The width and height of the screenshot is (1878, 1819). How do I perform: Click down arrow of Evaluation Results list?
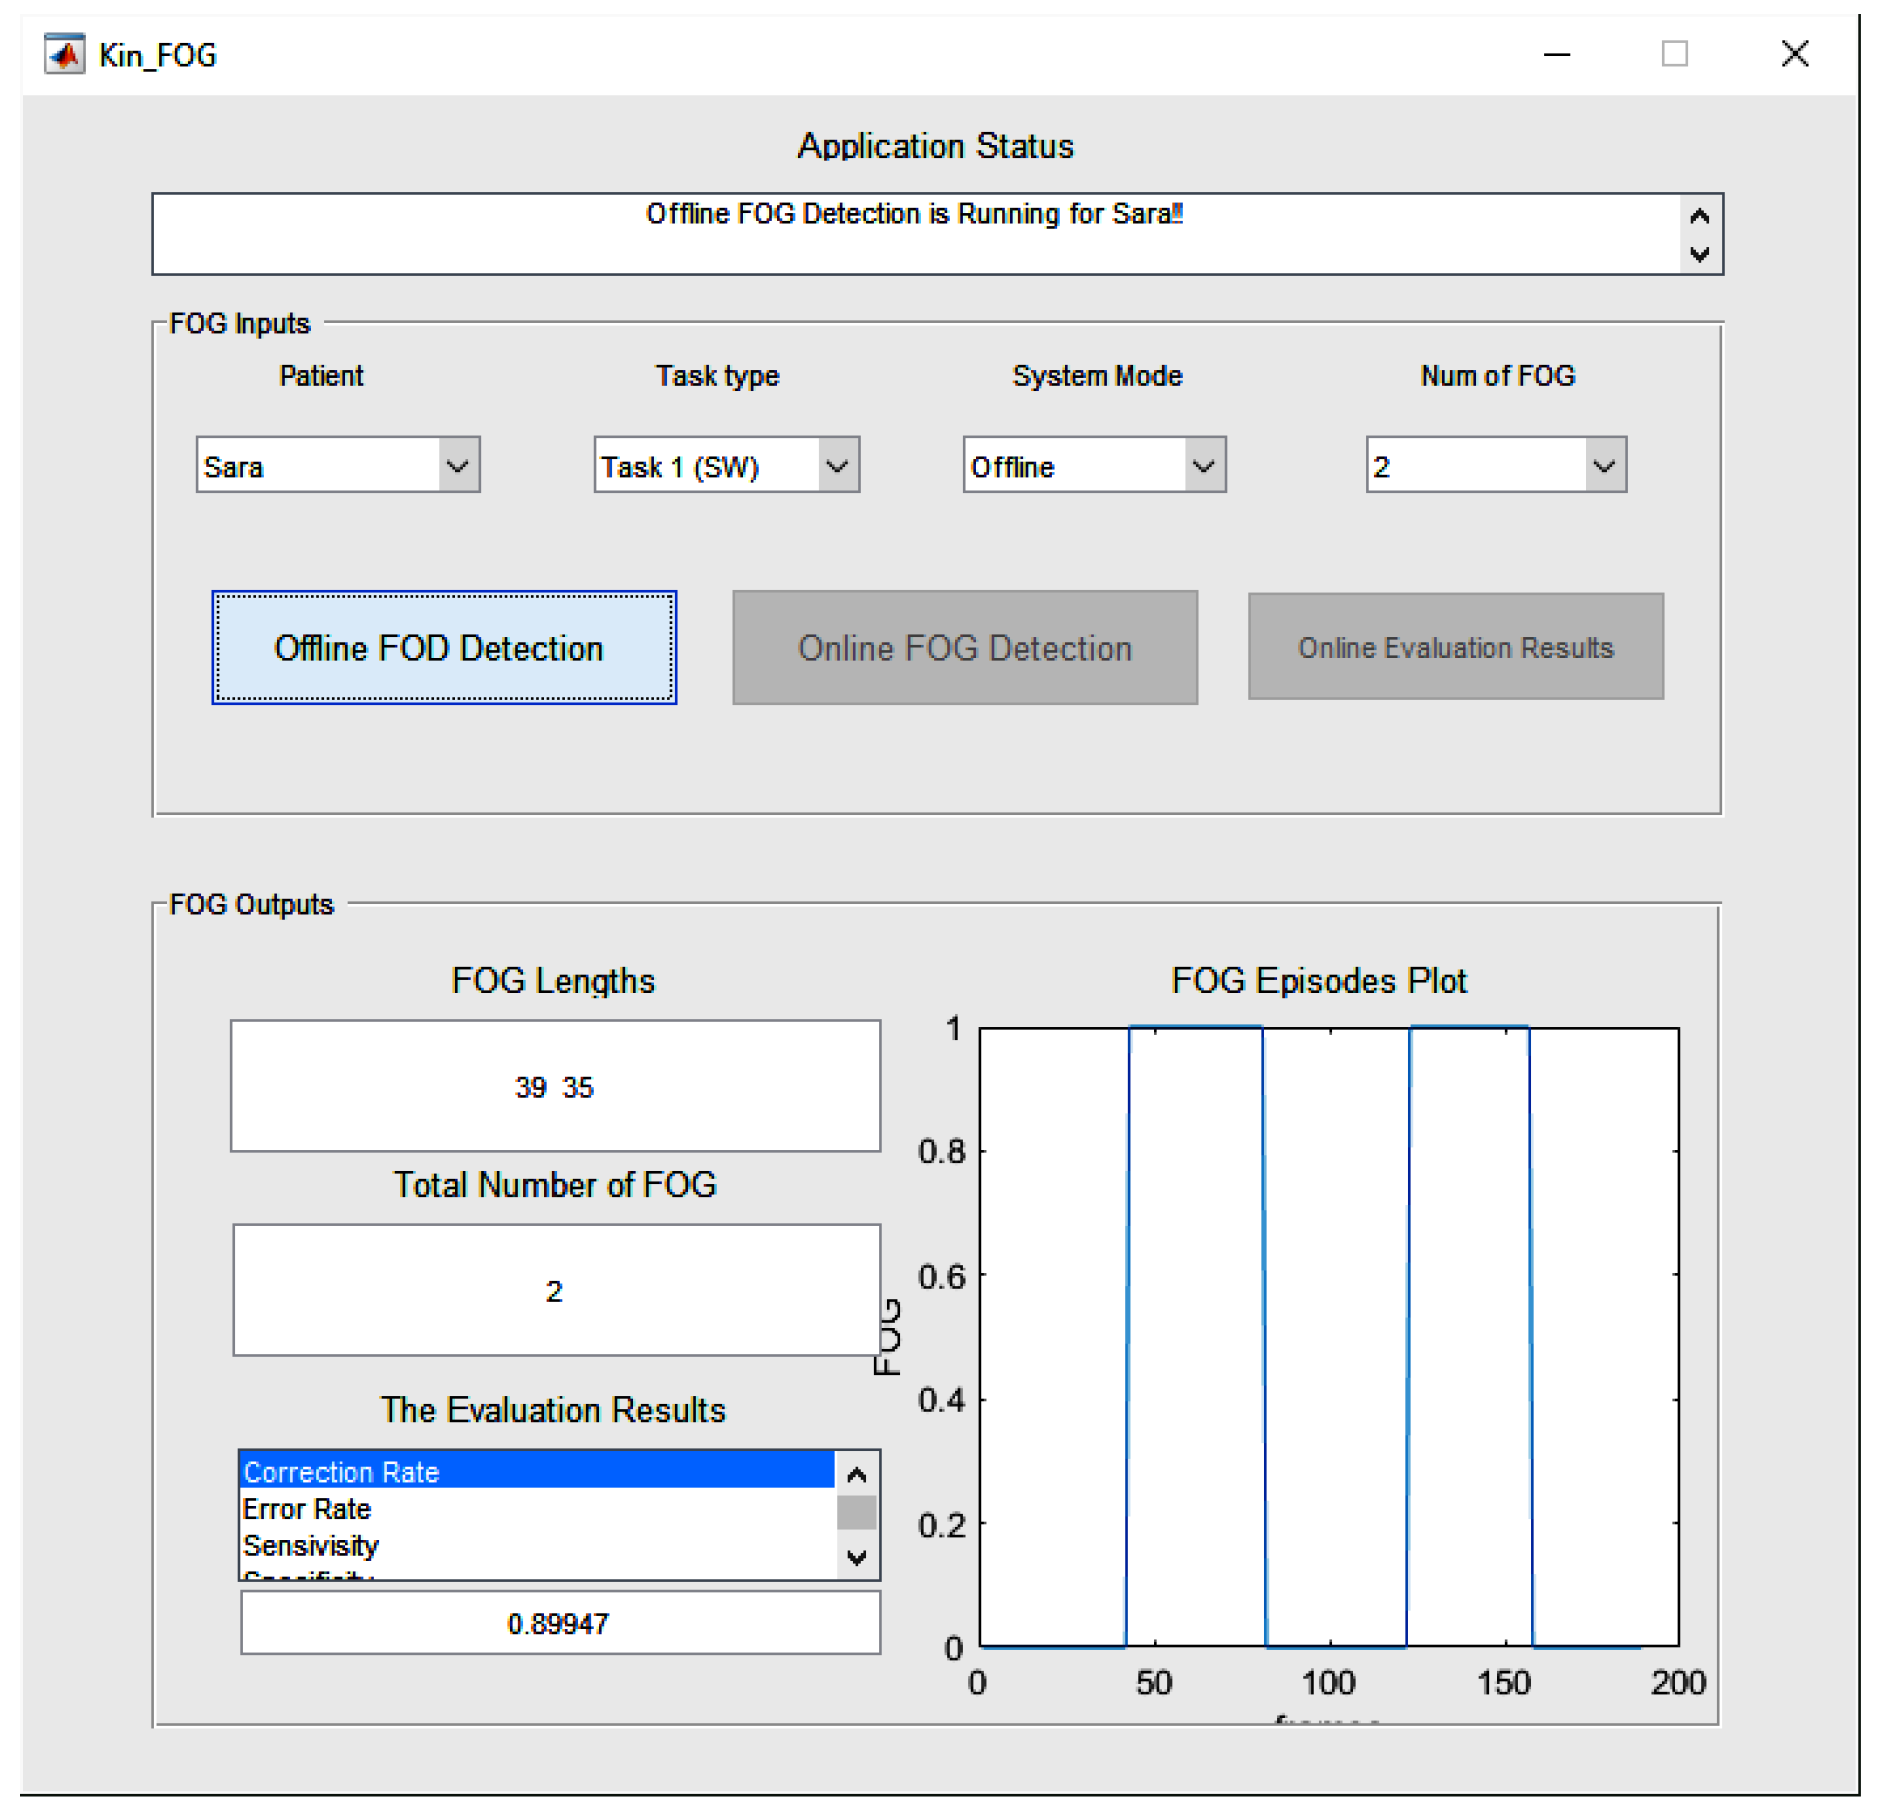856,1557
